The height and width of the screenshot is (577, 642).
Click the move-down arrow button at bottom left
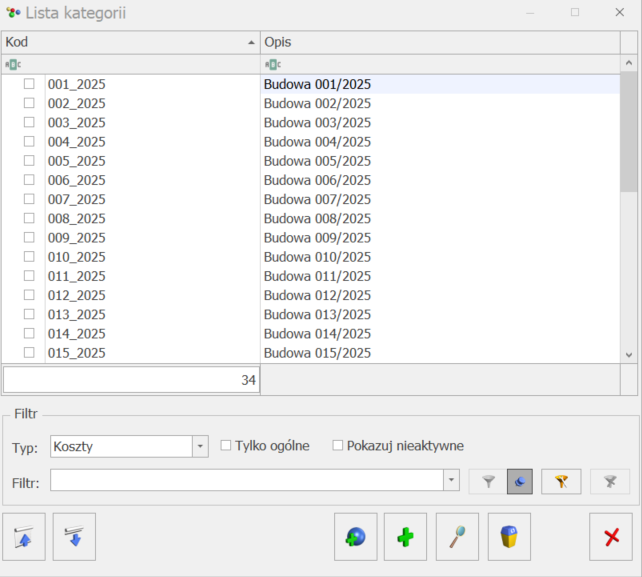click(74, 536)
